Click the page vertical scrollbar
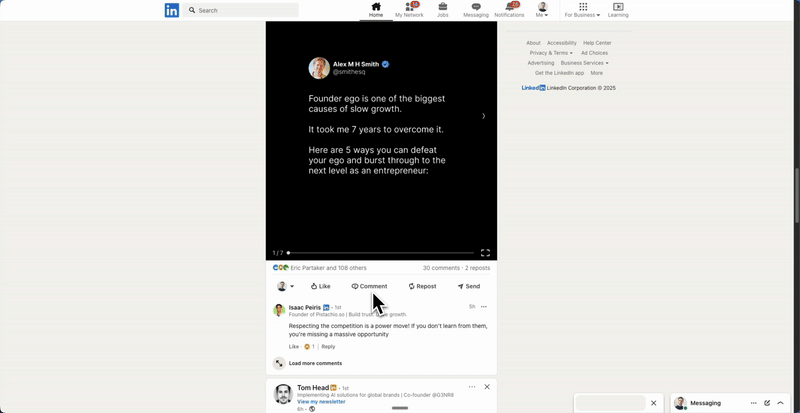The height and width of the screenshot is (413, 800). click(797, 194)
